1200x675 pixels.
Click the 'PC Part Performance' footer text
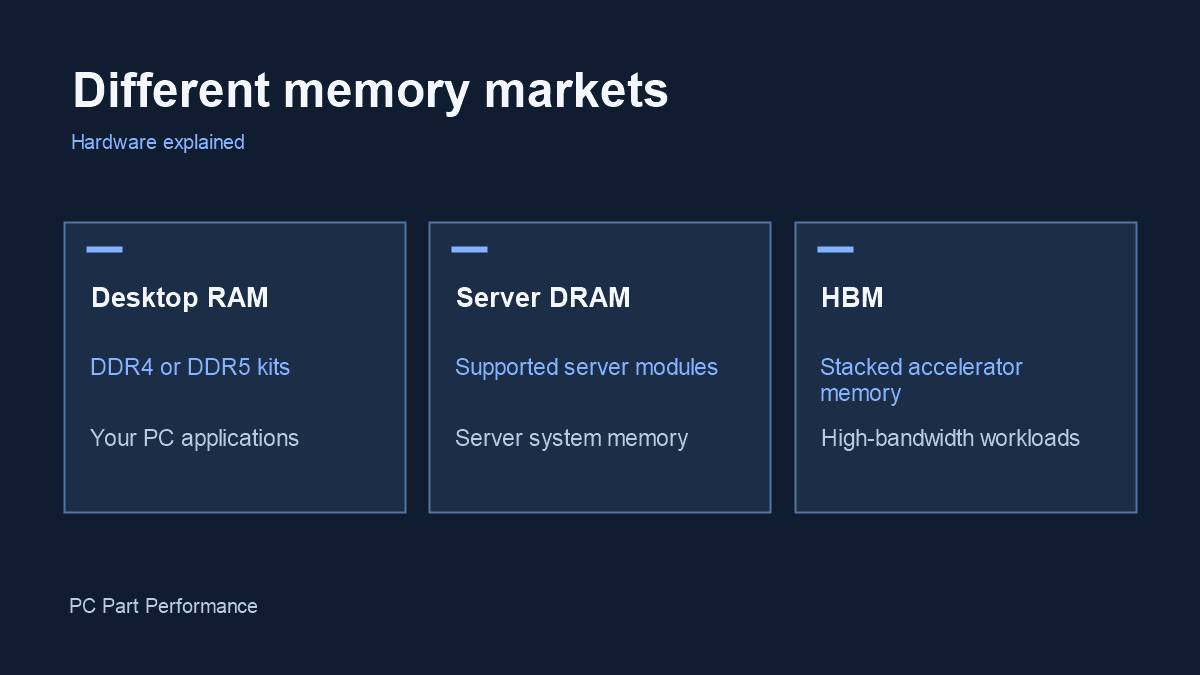tap(163, 606)
